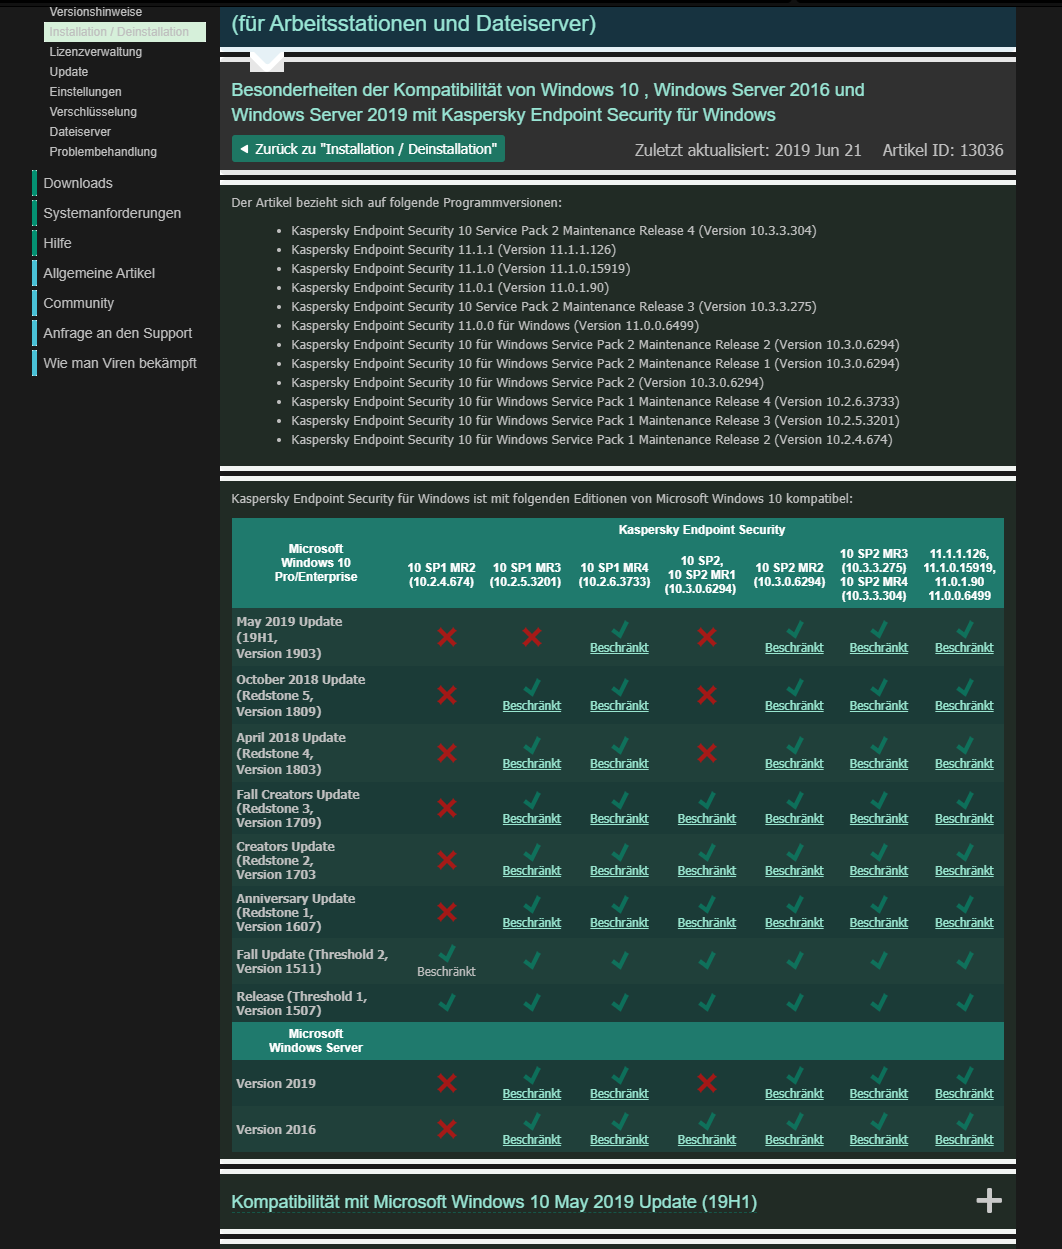Open Problembehandlung in the sidebar
This screenshot has height=1249, width=1062.
tap(103, 152)
